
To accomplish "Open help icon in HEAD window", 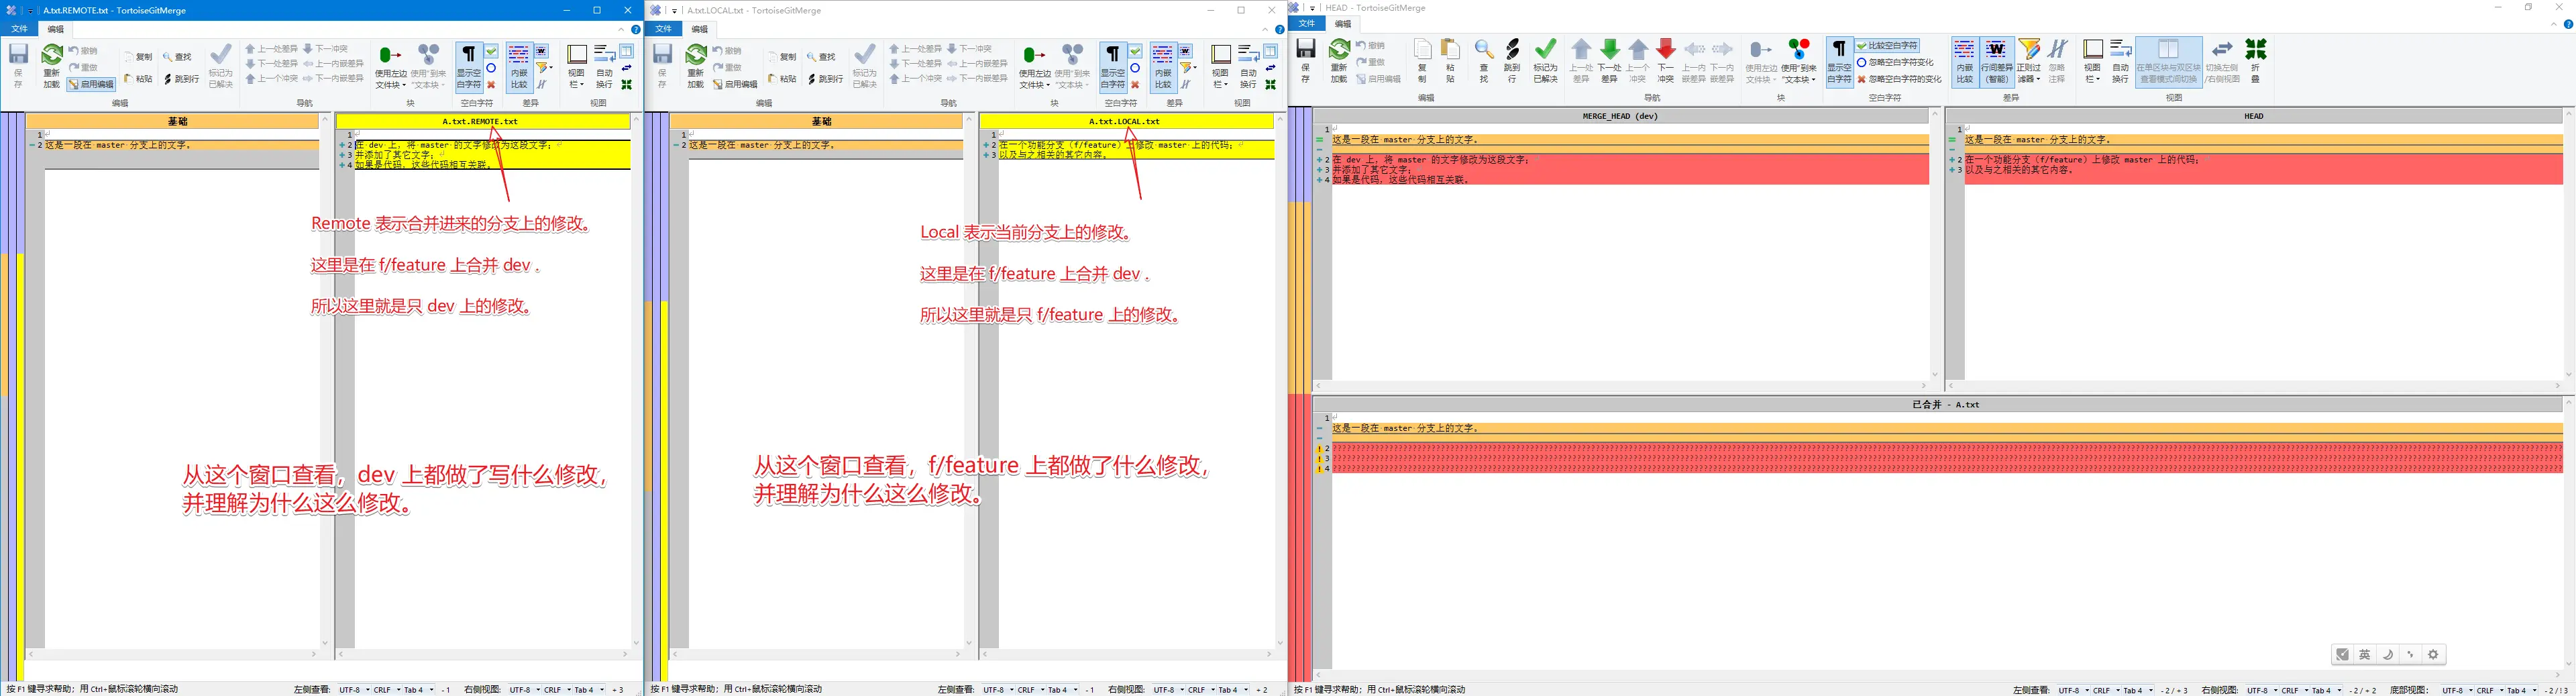I will point(2568,24).
